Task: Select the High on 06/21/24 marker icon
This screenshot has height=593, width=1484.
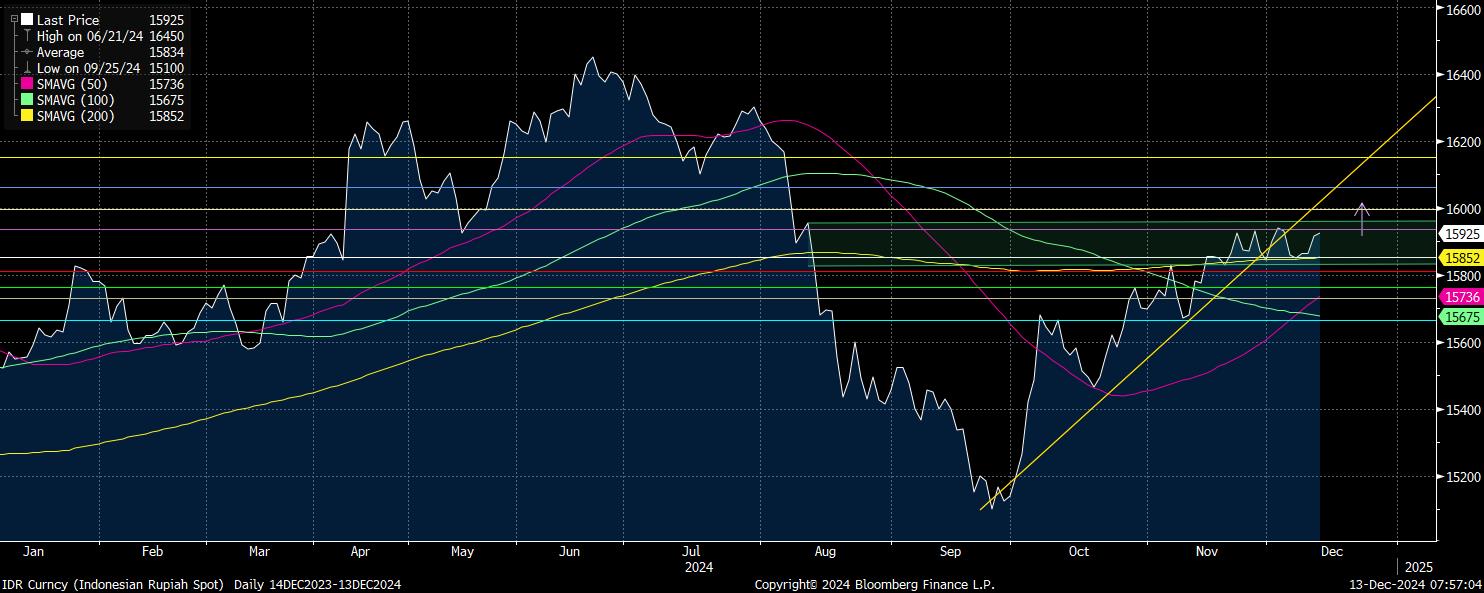Action: 27,36
